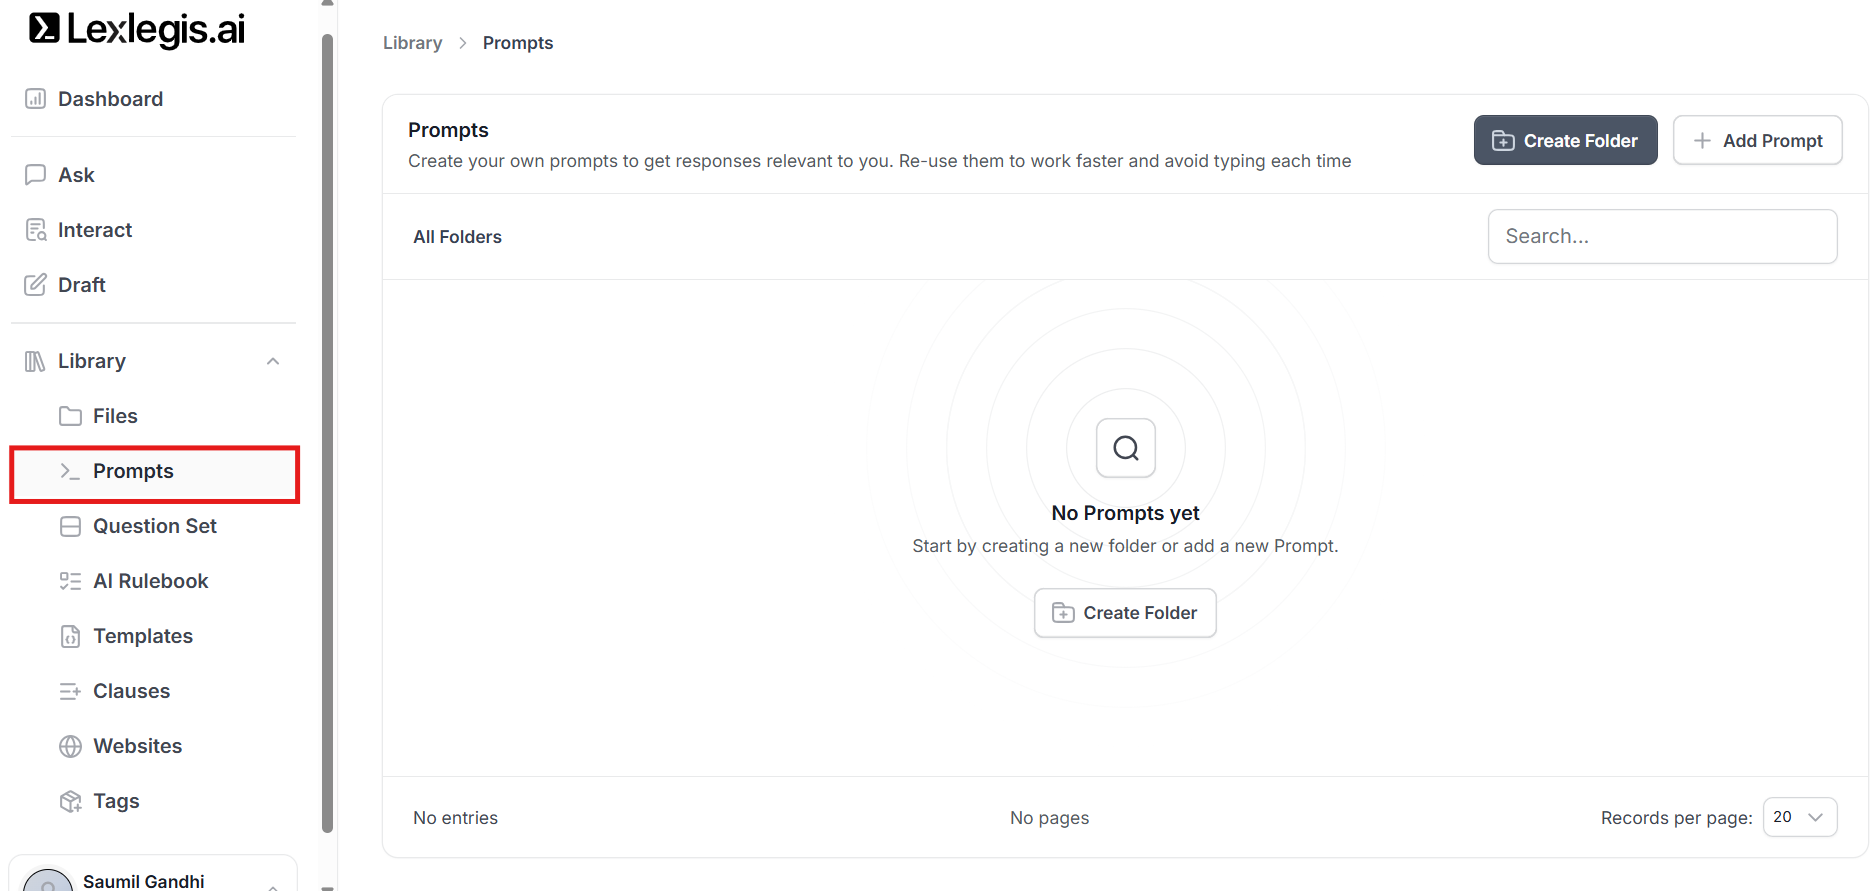Open the AI Rulebook checklist icon
The image size is (1876, 891).
click(x=70, y=581)
